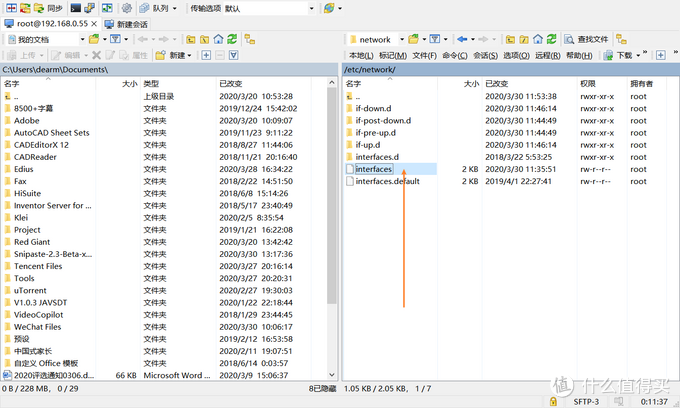Go to root directory in remote panel
This screenshot has height=408, width=680.
point(524,39)
